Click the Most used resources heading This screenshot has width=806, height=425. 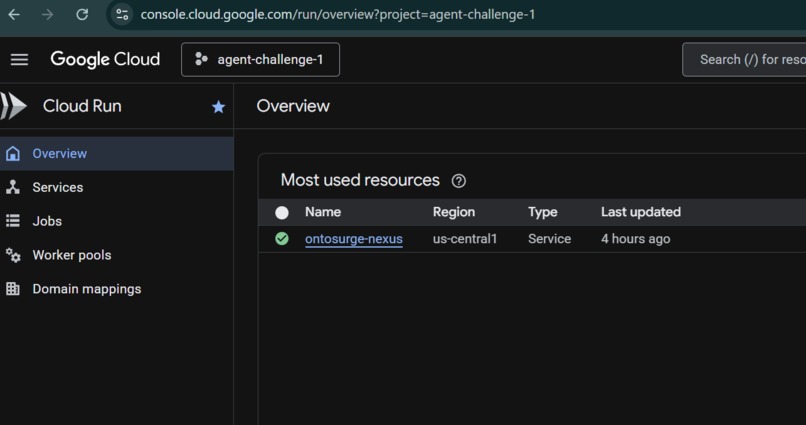pos(360,180)
